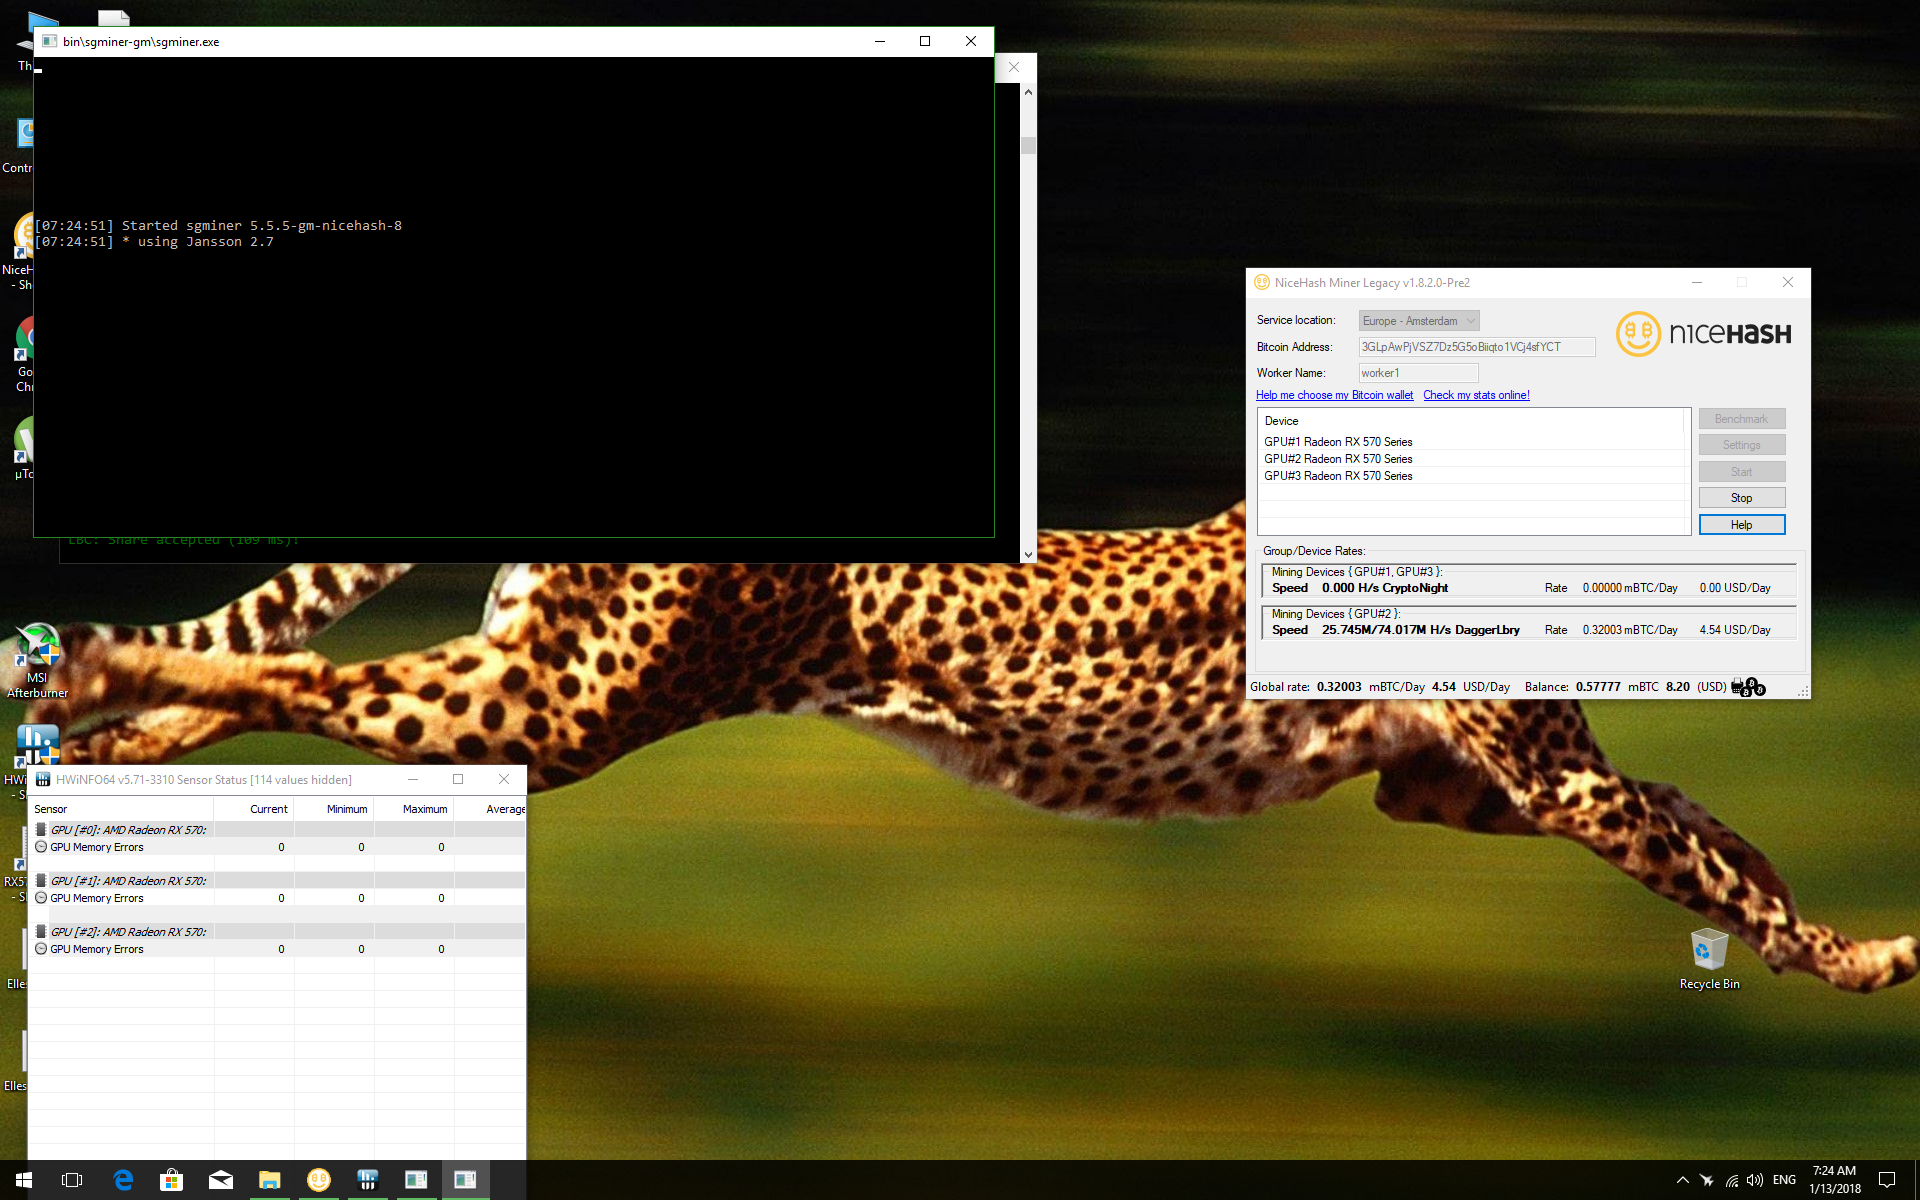Viewport: 1920px width, 1200px height.
Task: Open Microsoft Edge from the taskbar
Action: [122, 1181]
